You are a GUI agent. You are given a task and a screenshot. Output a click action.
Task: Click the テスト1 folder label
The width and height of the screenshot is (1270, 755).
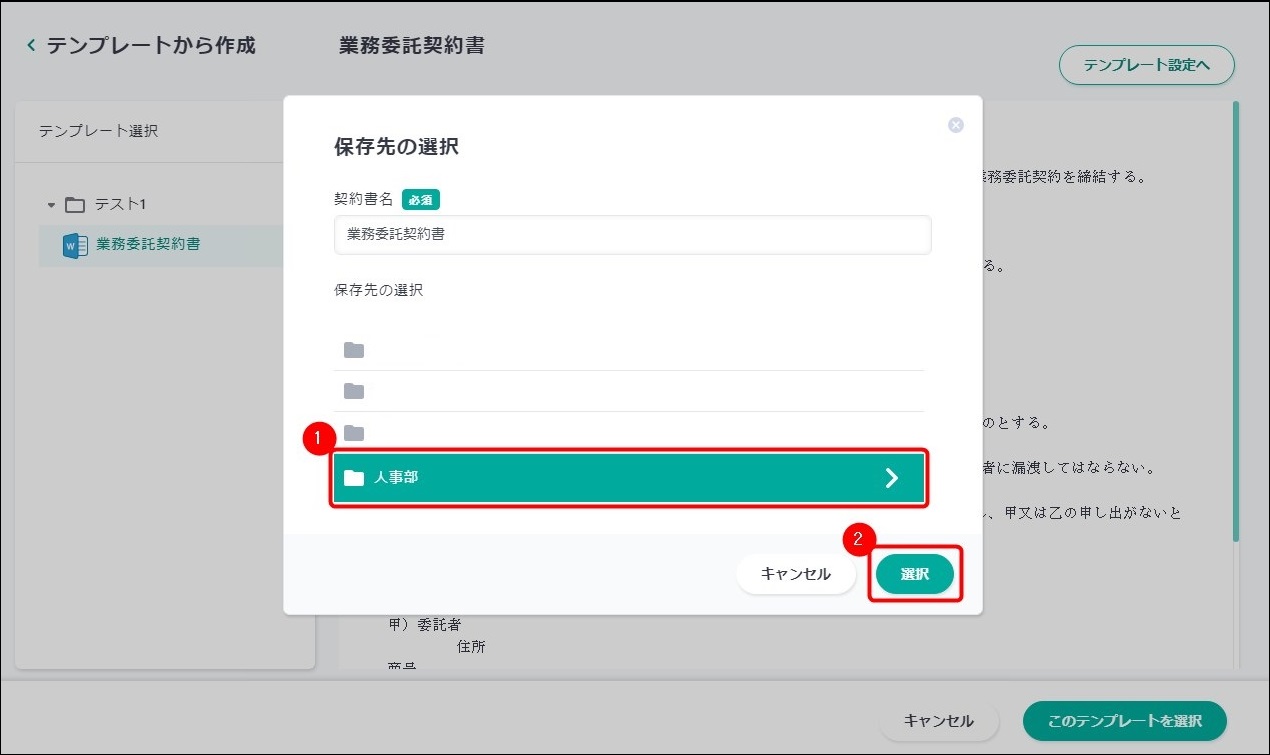click(120, 205)
